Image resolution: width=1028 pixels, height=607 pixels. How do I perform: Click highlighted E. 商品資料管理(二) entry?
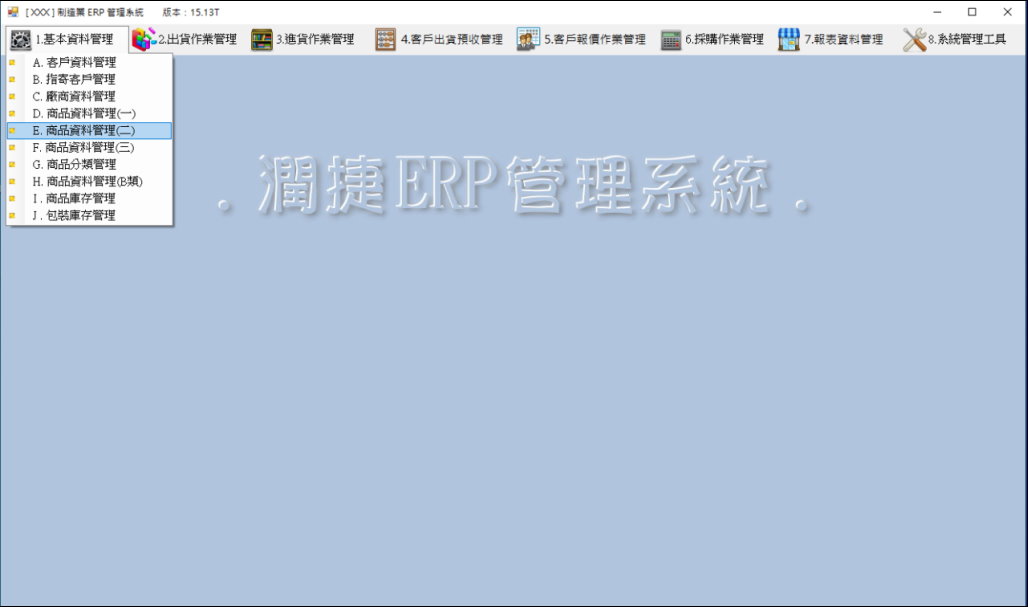[84, 130]
